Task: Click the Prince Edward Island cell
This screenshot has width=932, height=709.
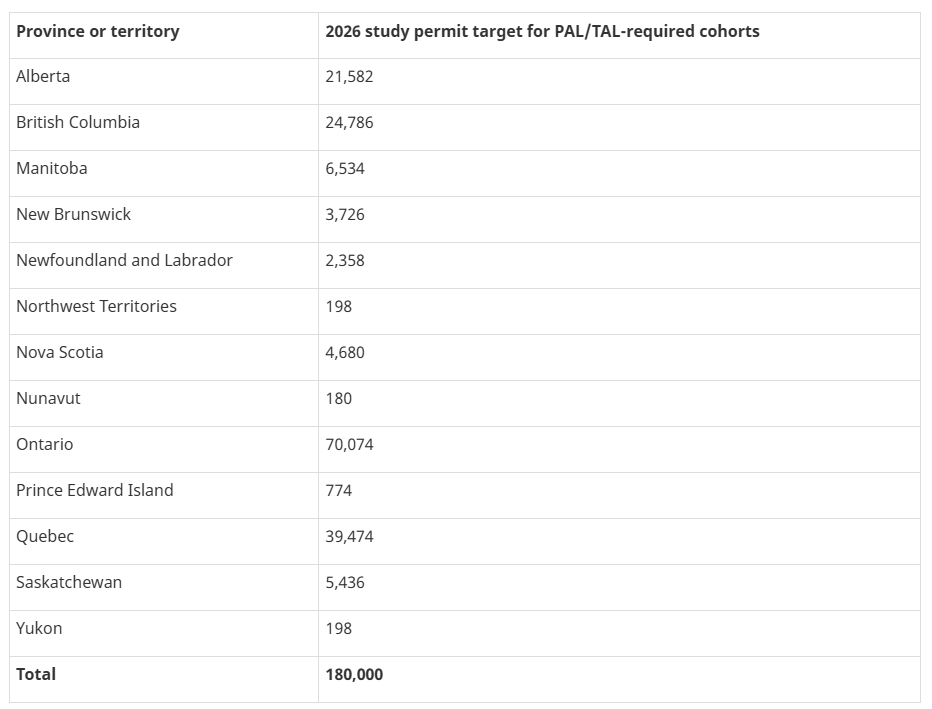Action: coord(95,490)
